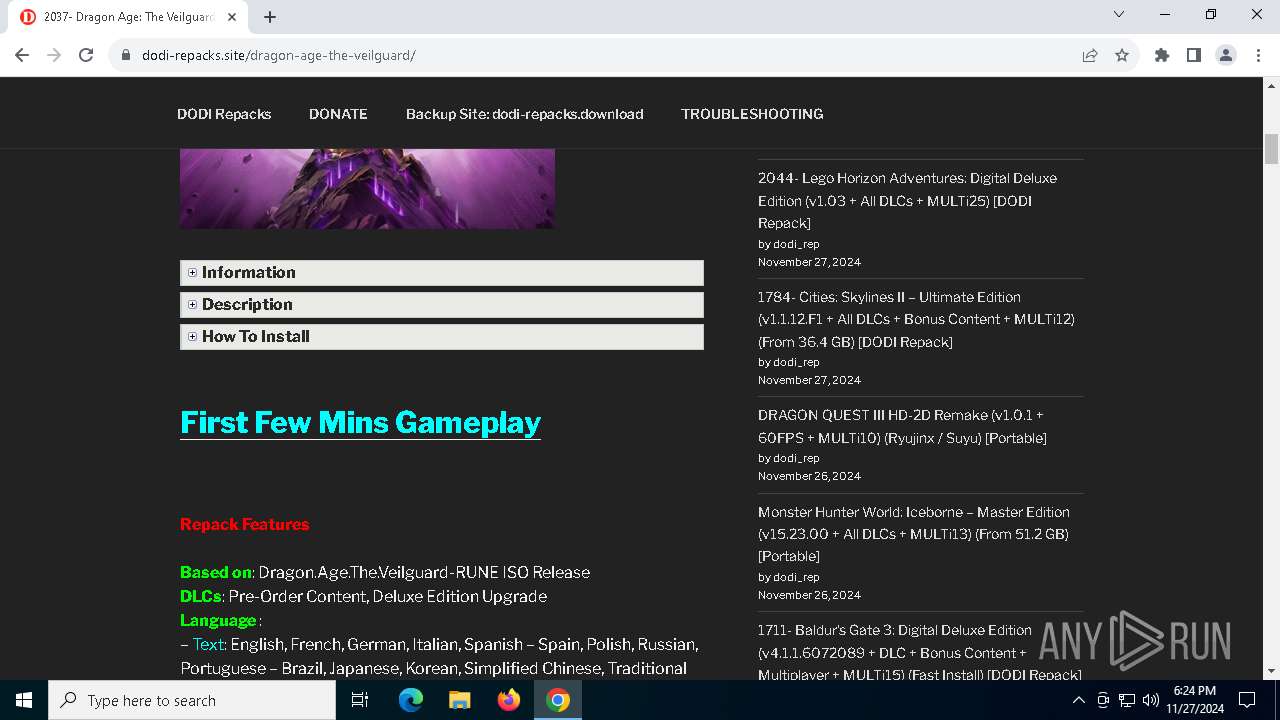
Task: Open Cities: Skylines II Ultimate Edition post
Action: point(916,319)
